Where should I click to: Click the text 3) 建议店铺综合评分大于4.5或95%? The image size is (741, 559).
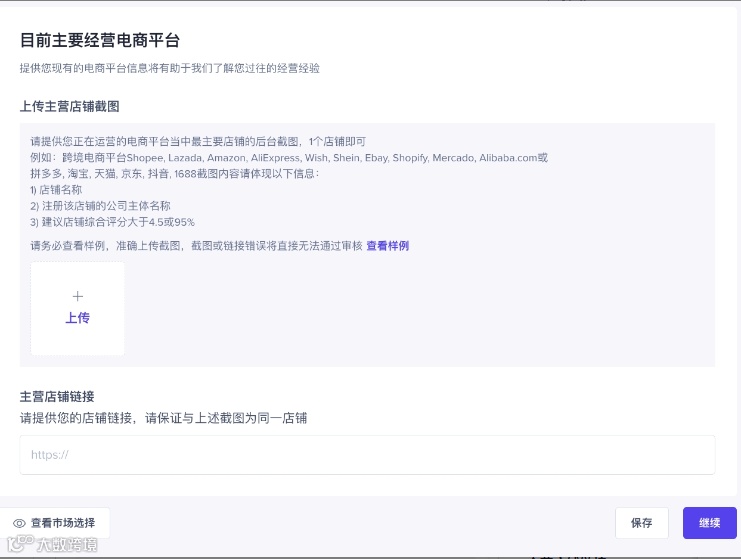[112, 222]
